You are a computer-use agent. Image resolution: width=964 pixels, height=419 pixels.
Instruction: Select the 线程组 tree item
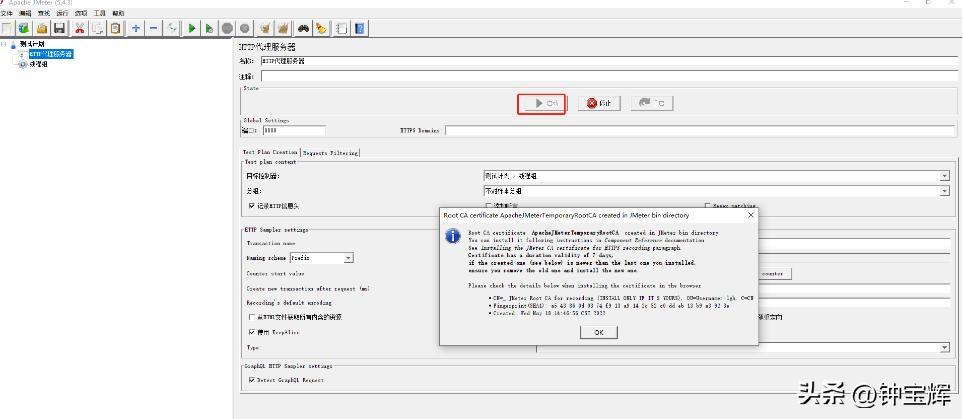click(x=39, y=64)
